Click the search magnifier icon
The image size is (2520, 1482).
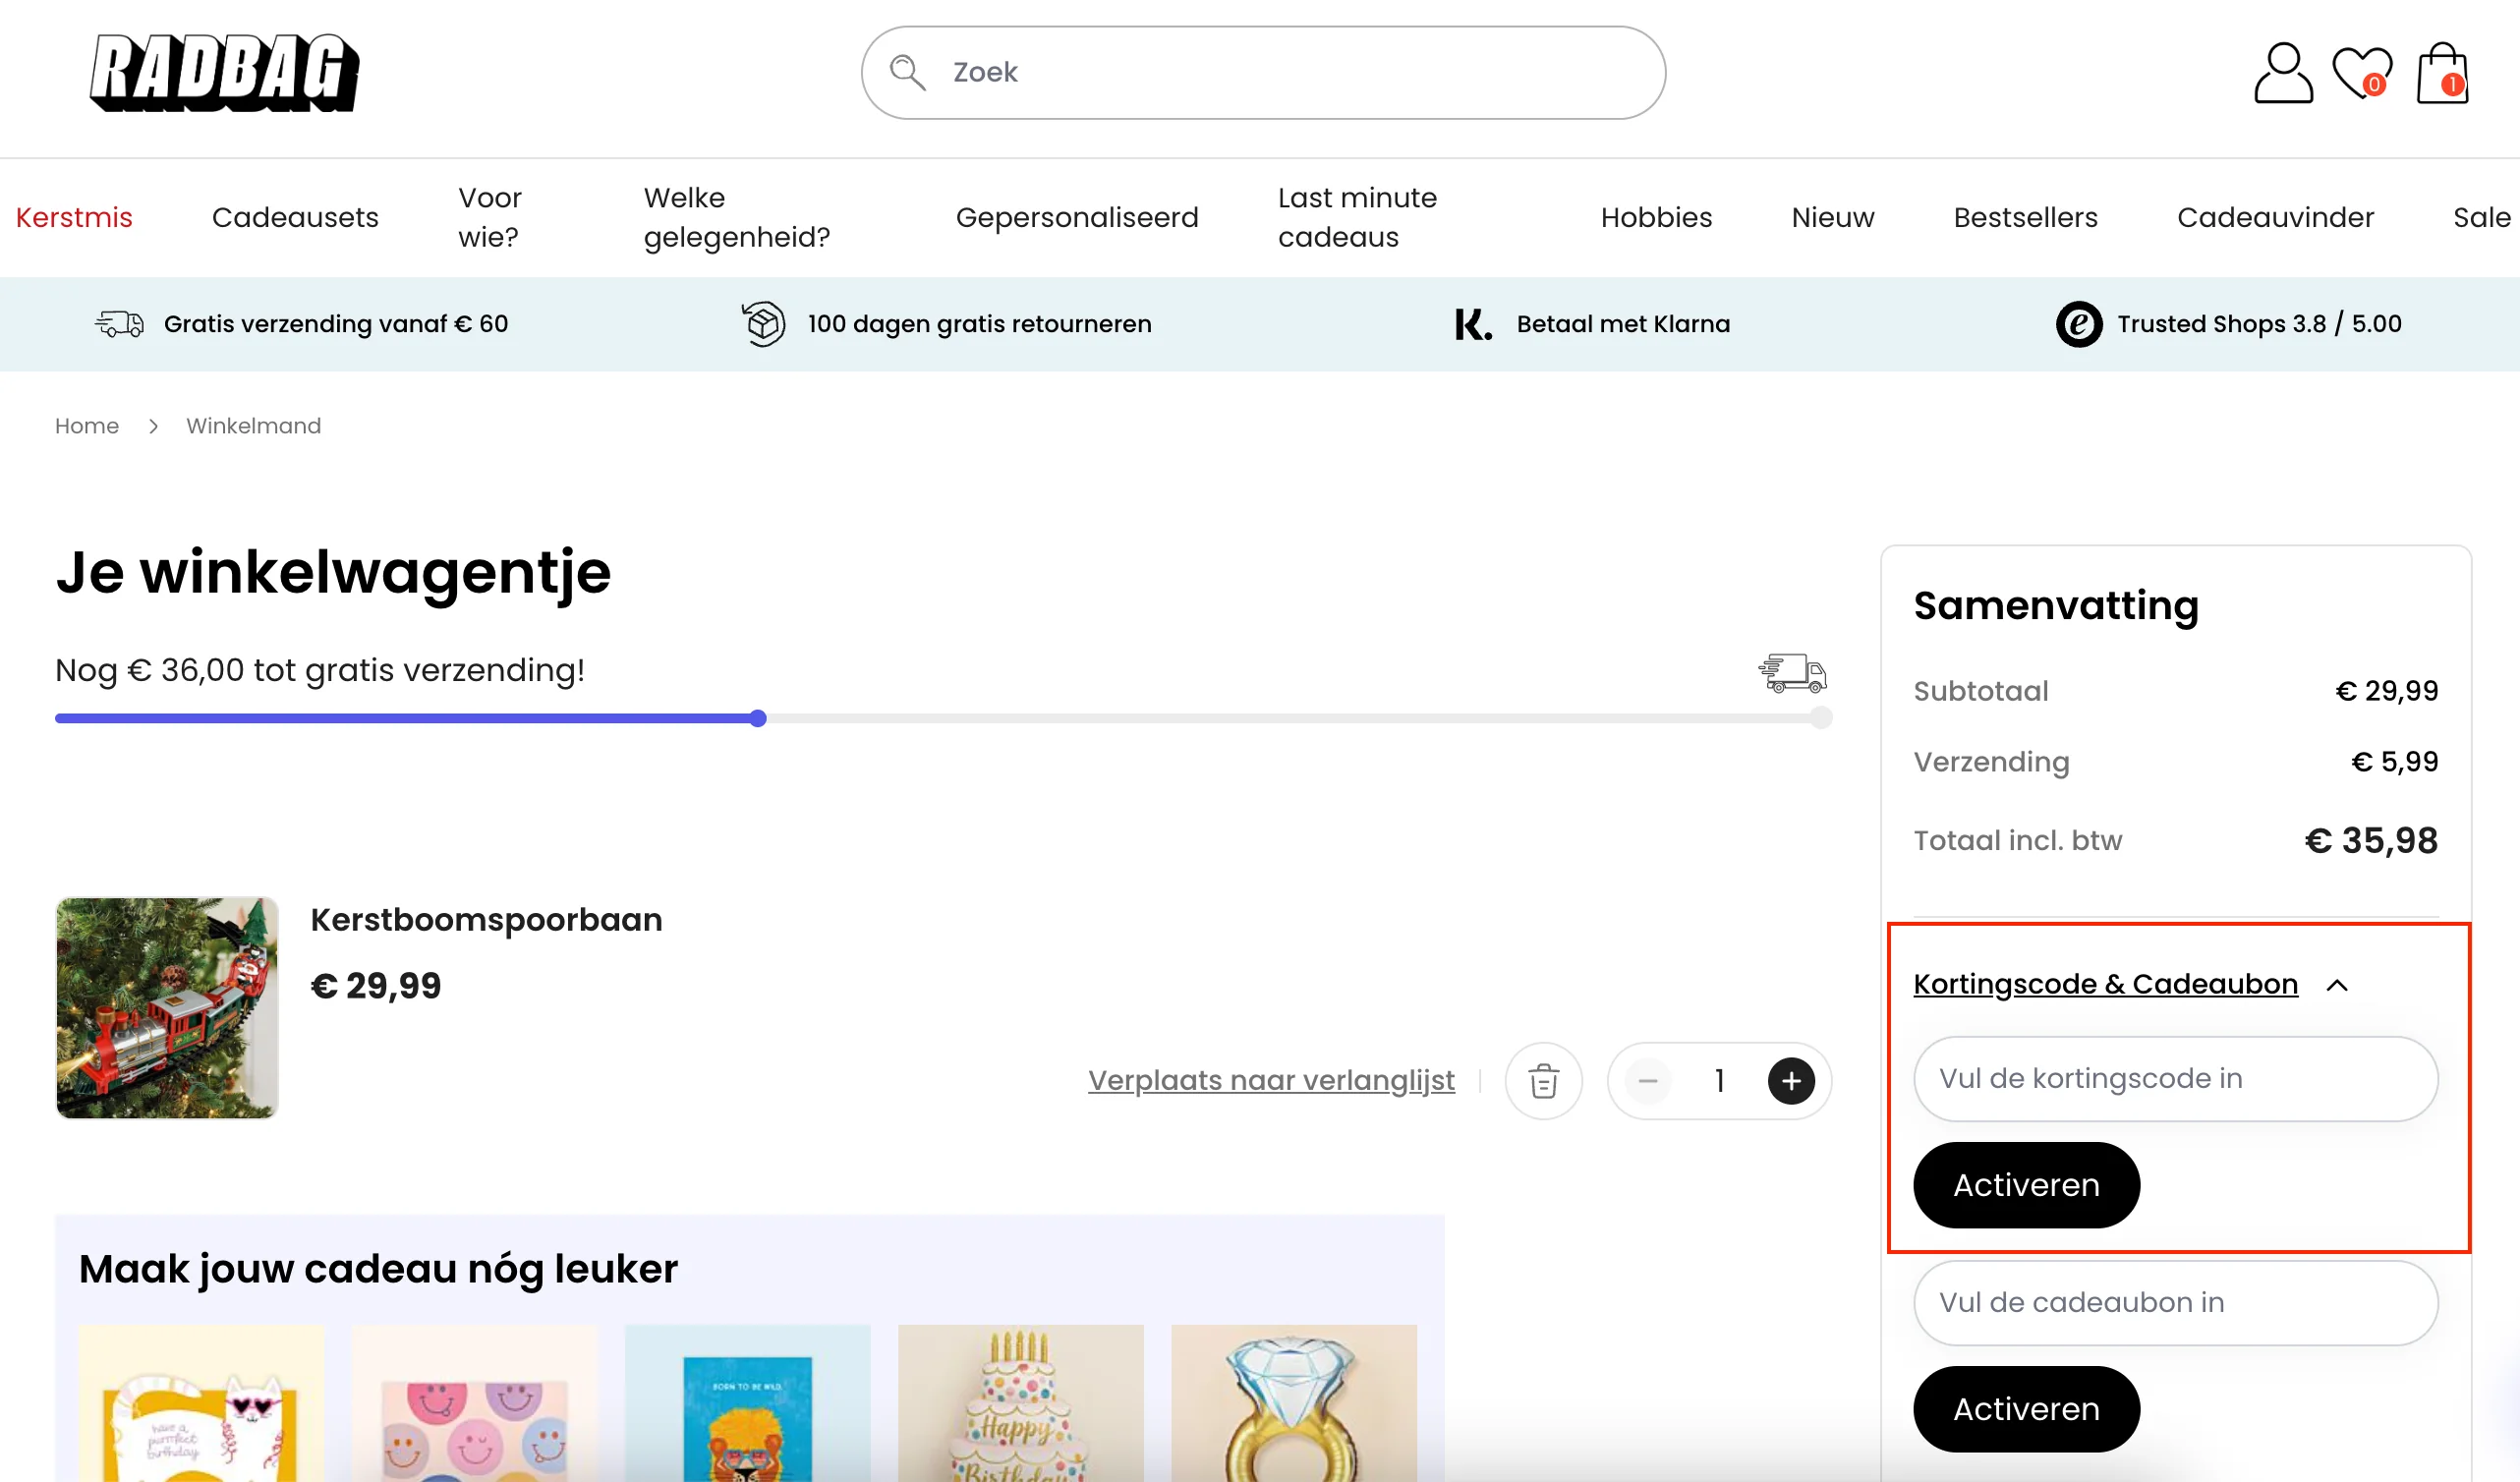click(x=908, y=72)
